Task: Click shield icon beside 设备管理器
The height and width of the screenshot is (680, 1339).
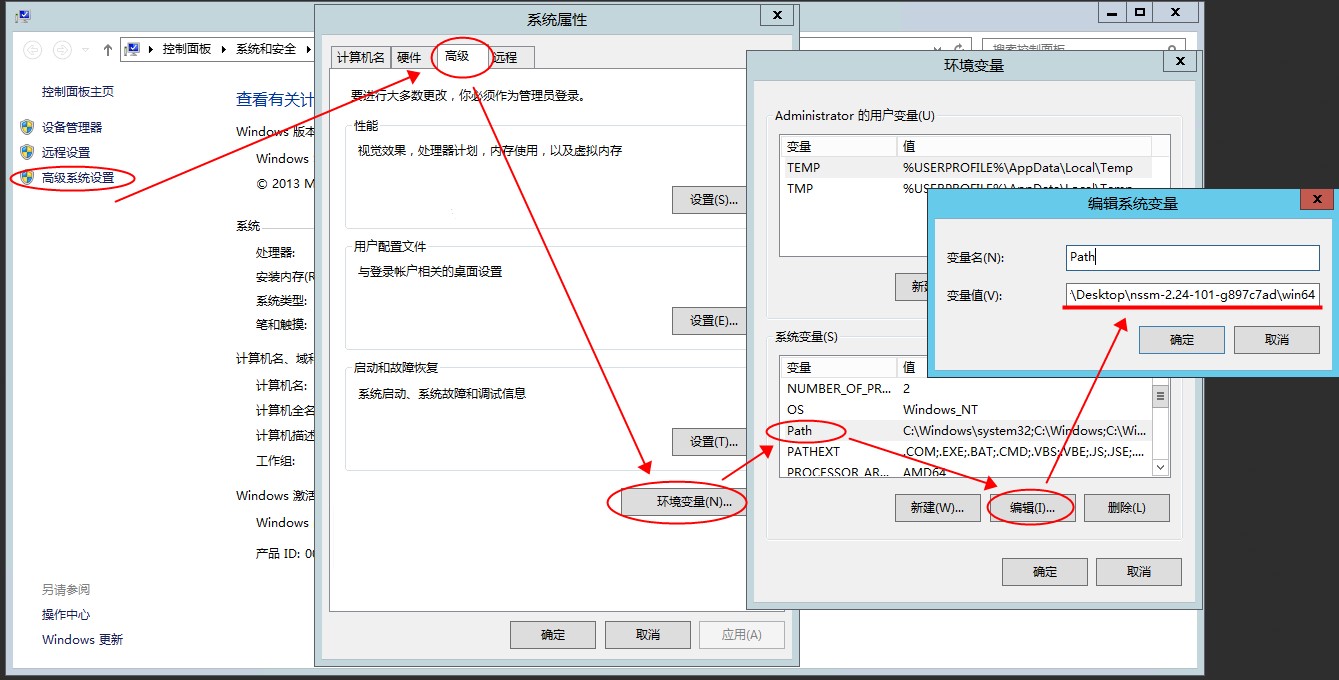Action: coord(27,127)
